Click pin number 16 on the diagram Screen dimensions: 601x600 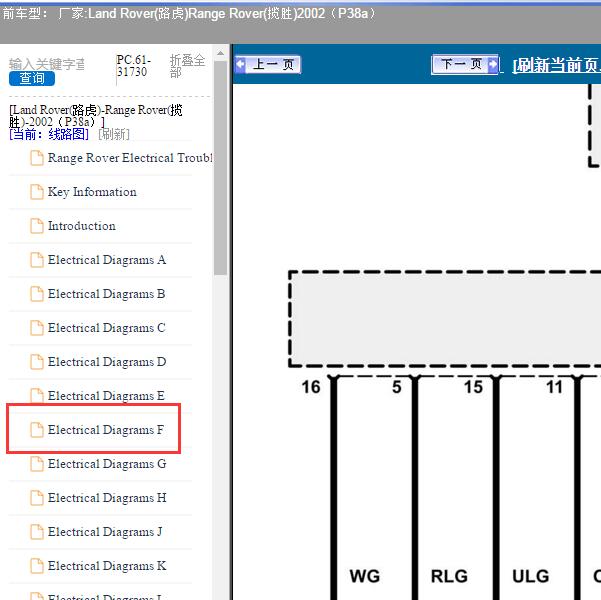(310, 387)
